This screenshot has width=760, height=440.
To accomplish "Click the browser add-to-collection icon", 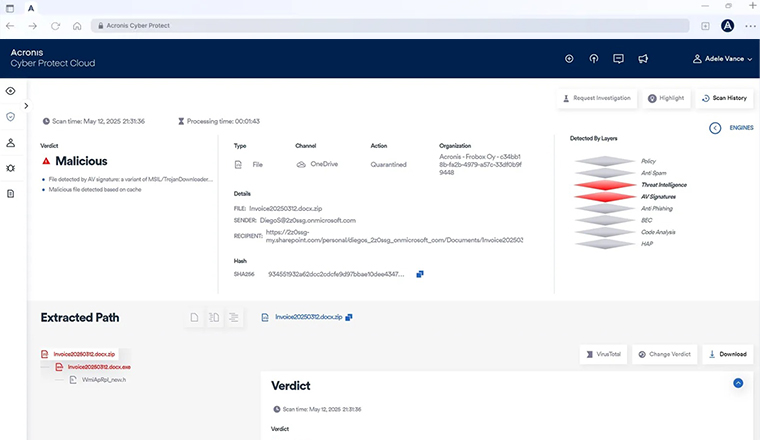I will click(x=705, y=26).
